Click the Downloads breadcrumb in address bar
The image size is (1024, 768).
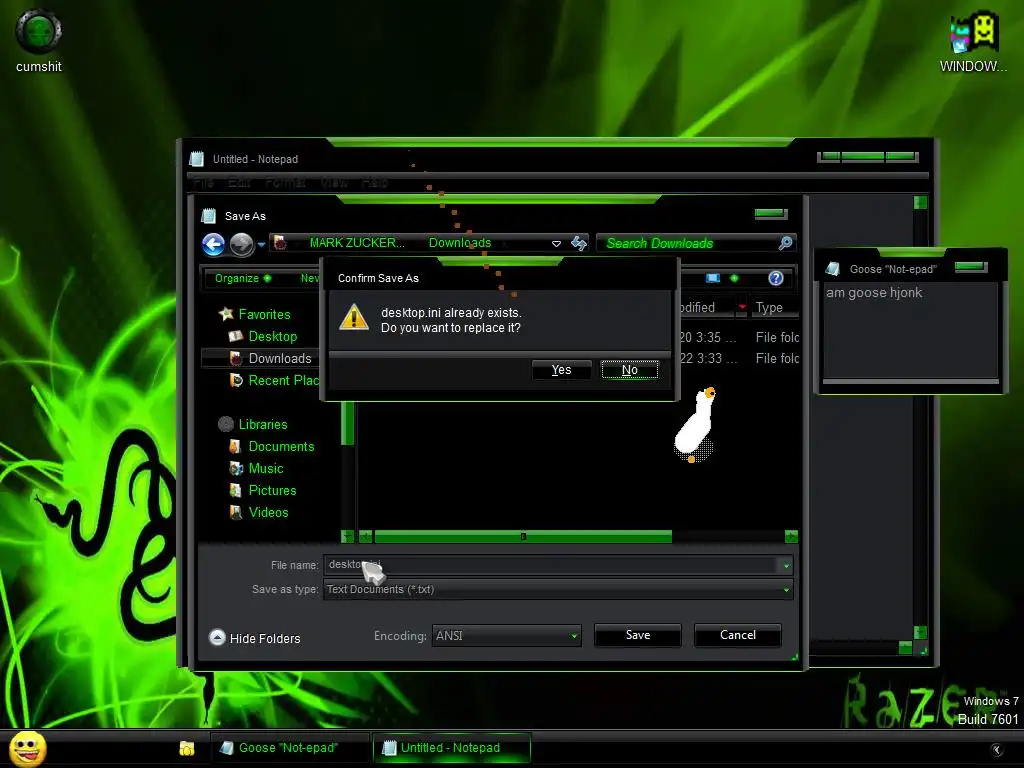coord(460,243)
